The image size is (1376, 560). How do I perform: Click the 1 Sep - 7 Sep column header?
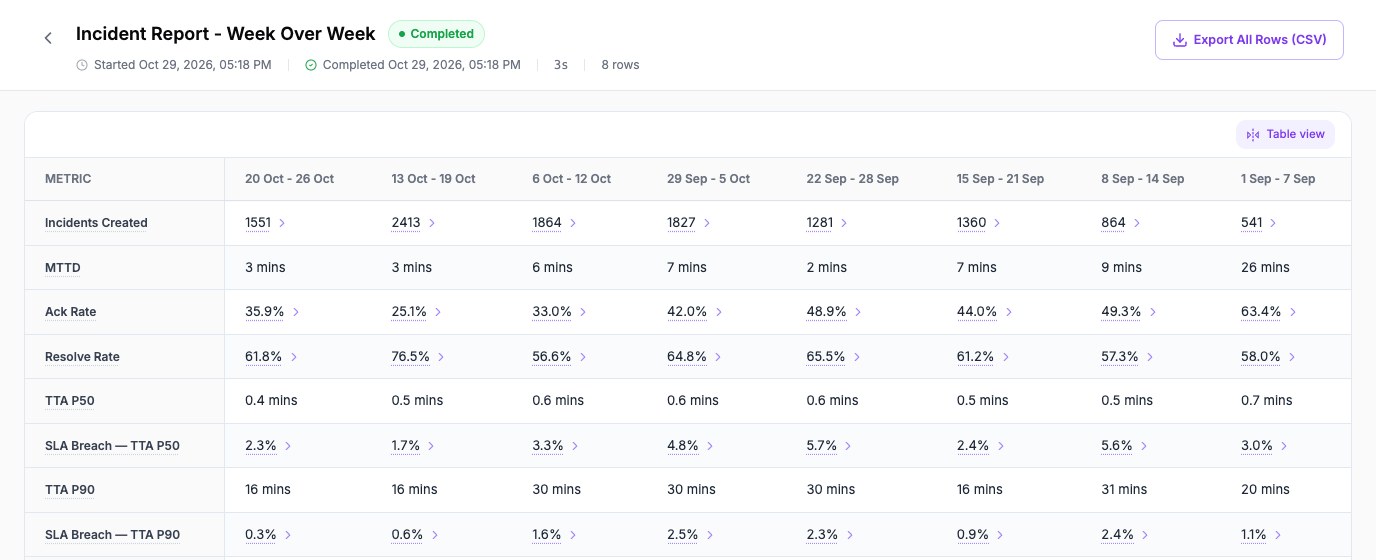1278,179
